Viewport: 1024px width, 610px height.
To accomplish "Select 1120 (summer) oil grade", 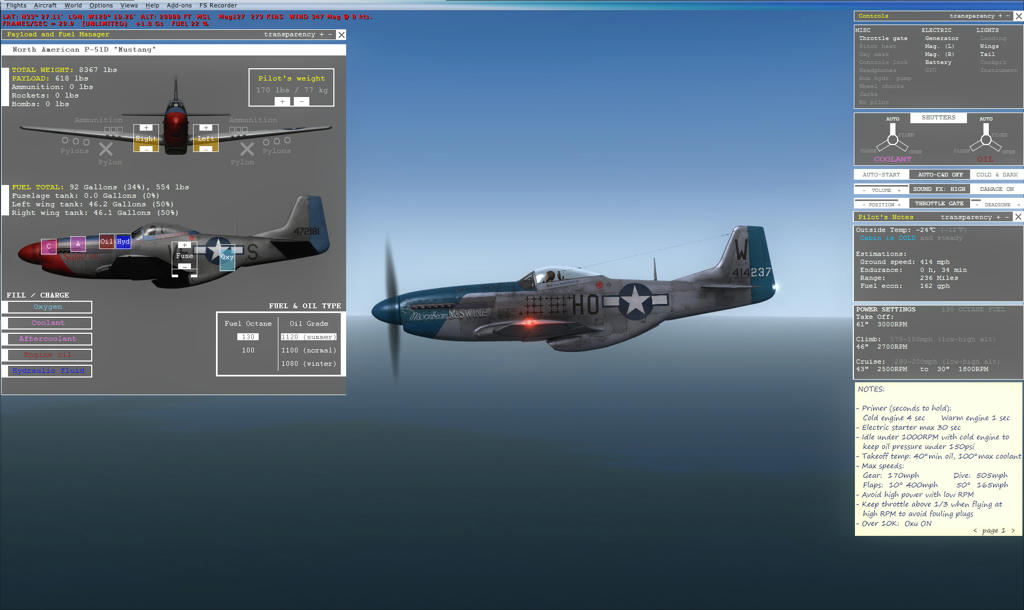I will pyautogui.click(x=309, y=337).
